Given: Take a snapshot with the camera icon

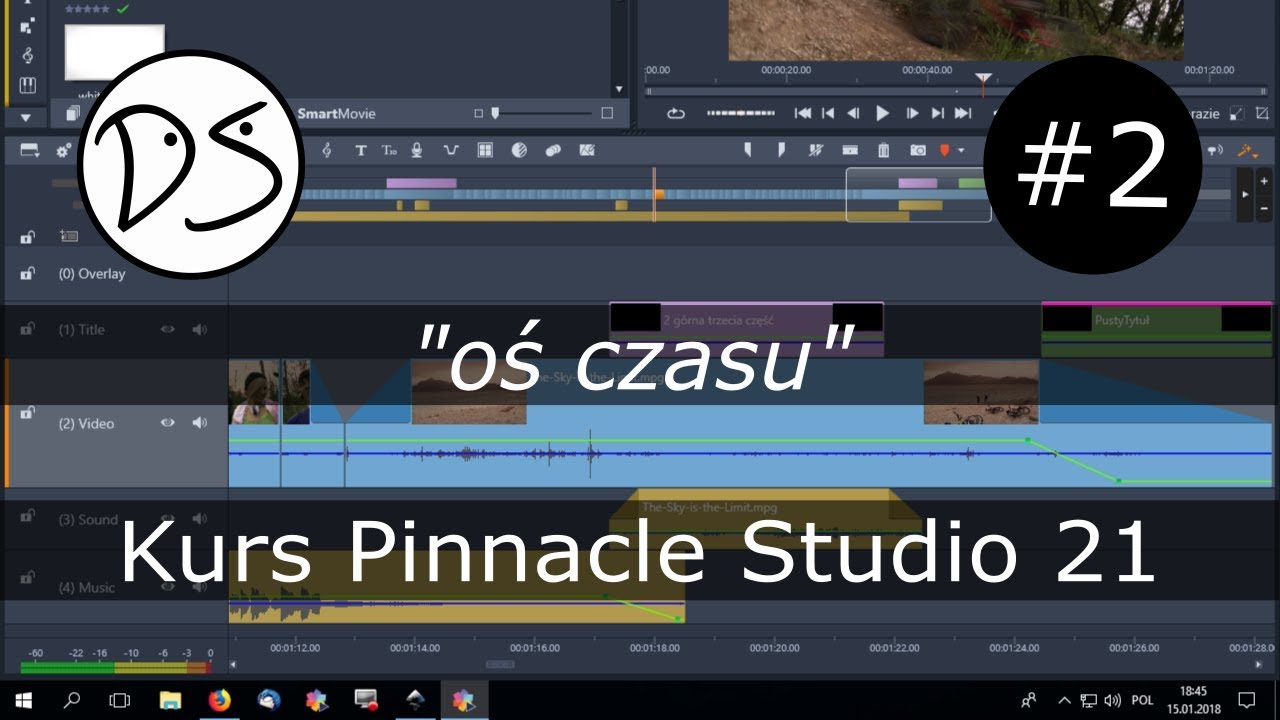Looking at the screenshot, I should coord(918,150).
